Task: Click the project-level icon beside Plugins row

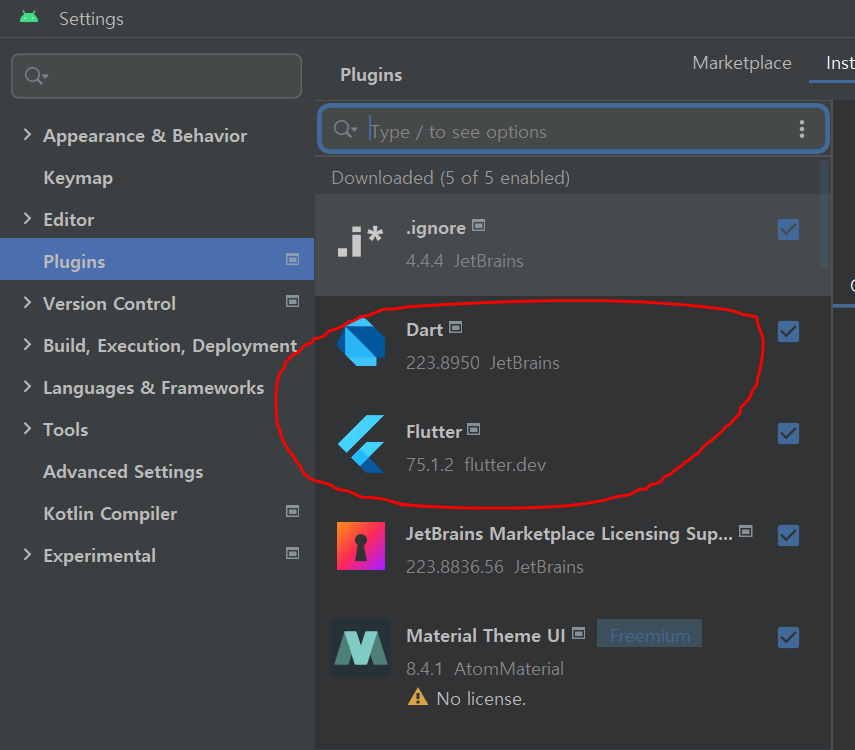Action: [292, 260]
